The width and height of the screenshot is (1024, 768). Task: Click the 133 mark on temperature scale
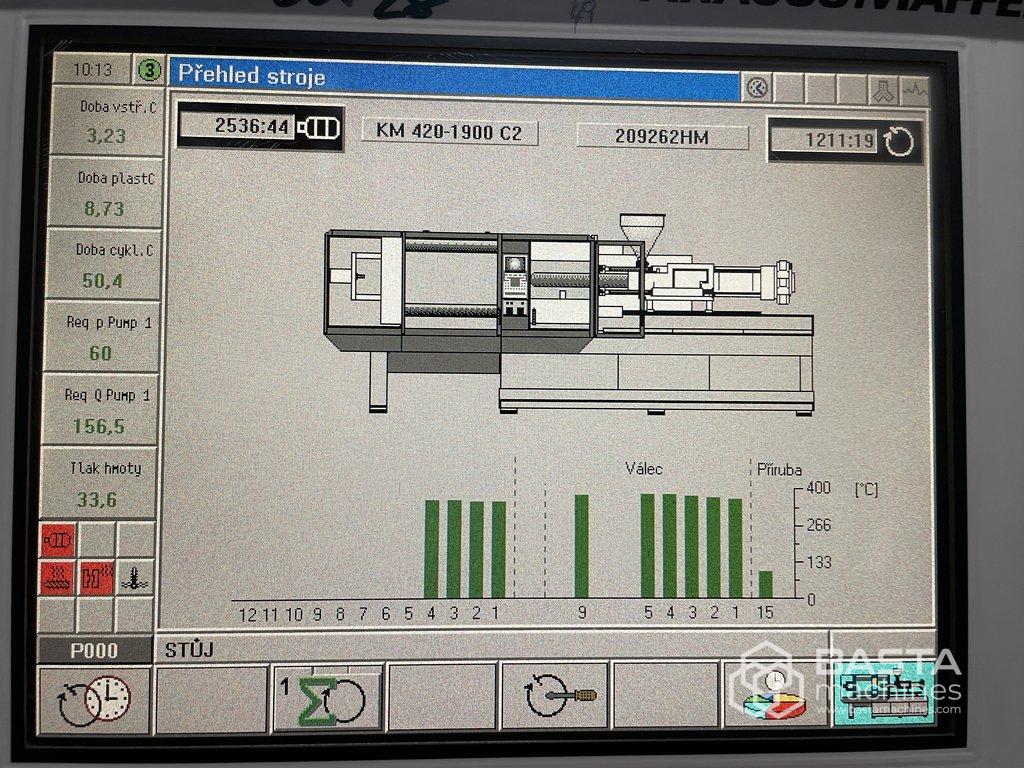pyautogui.click(x=819, y=562)
